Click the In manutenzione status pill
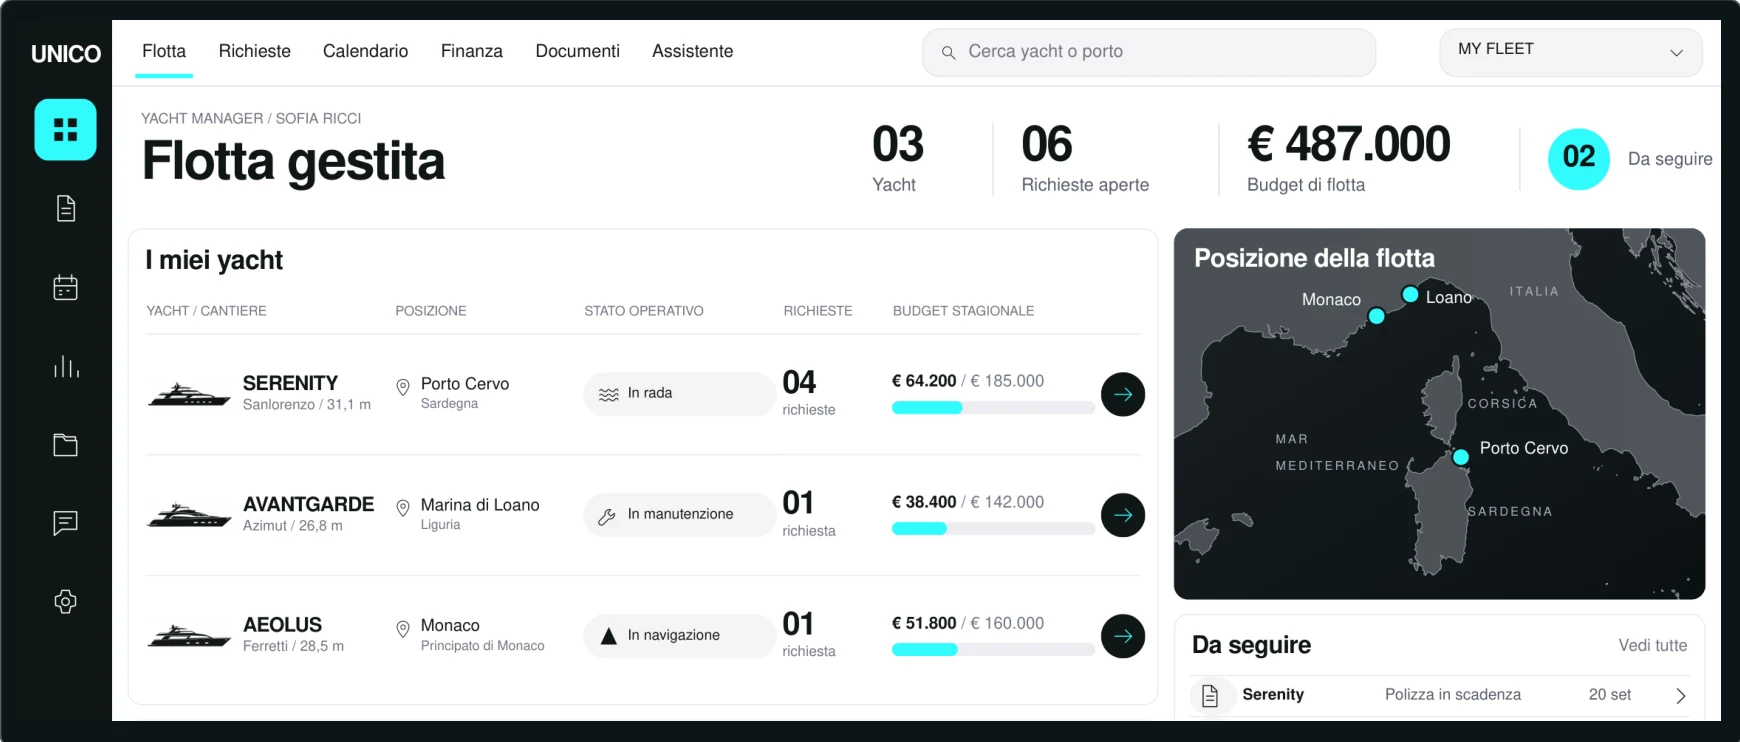This screenshot has height=742, width=1740. 680,515
